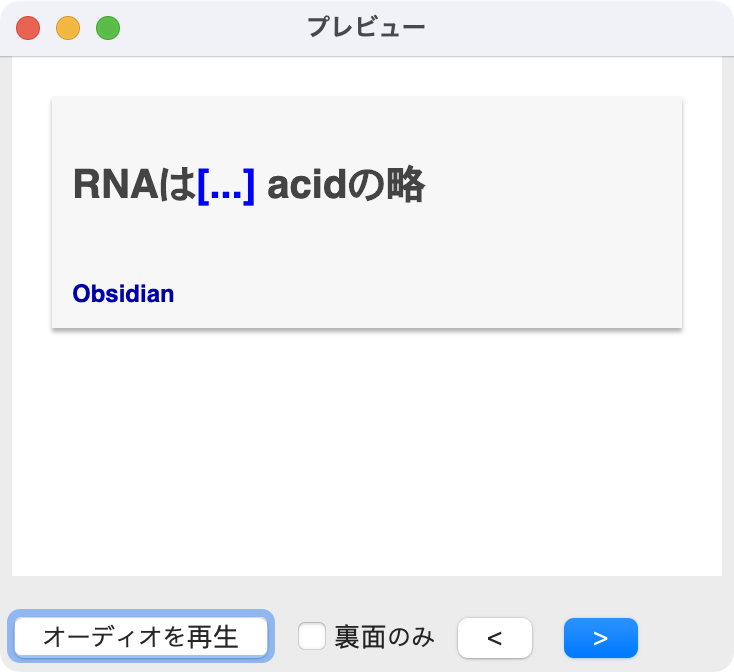This screenshot has width=734, height=672.
Task: Click empty bottom bar right of next button
Action: (686, 638)
